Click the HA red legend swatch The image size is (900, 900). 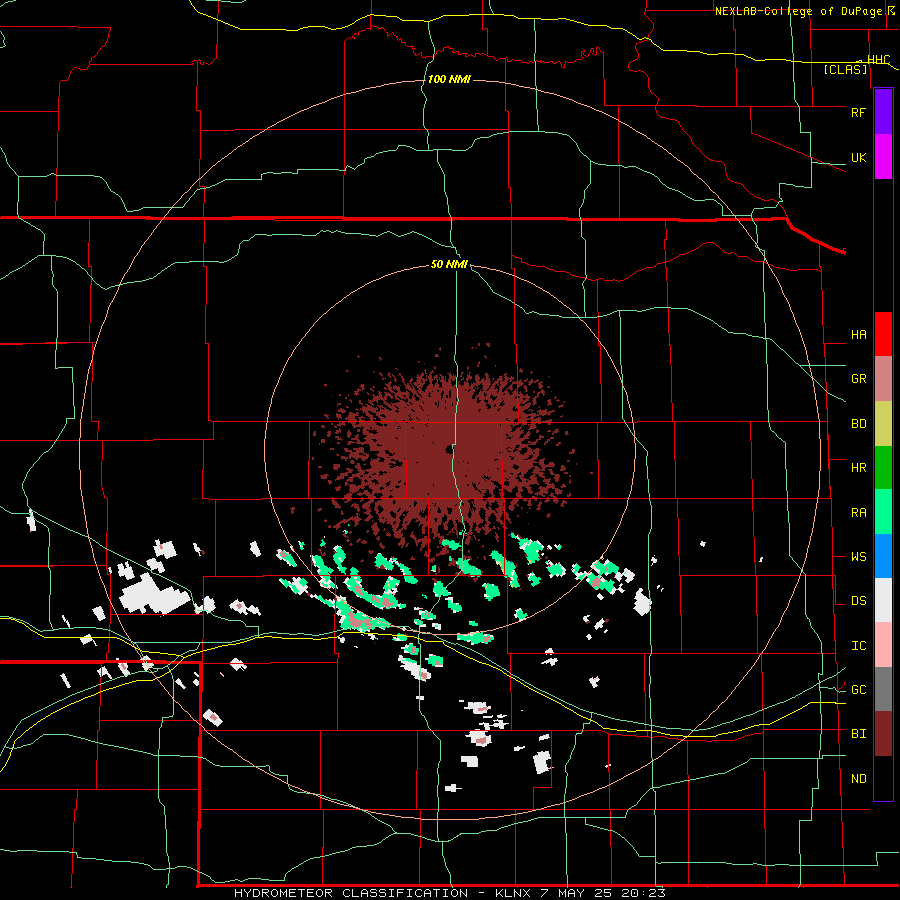click(883, 334)
